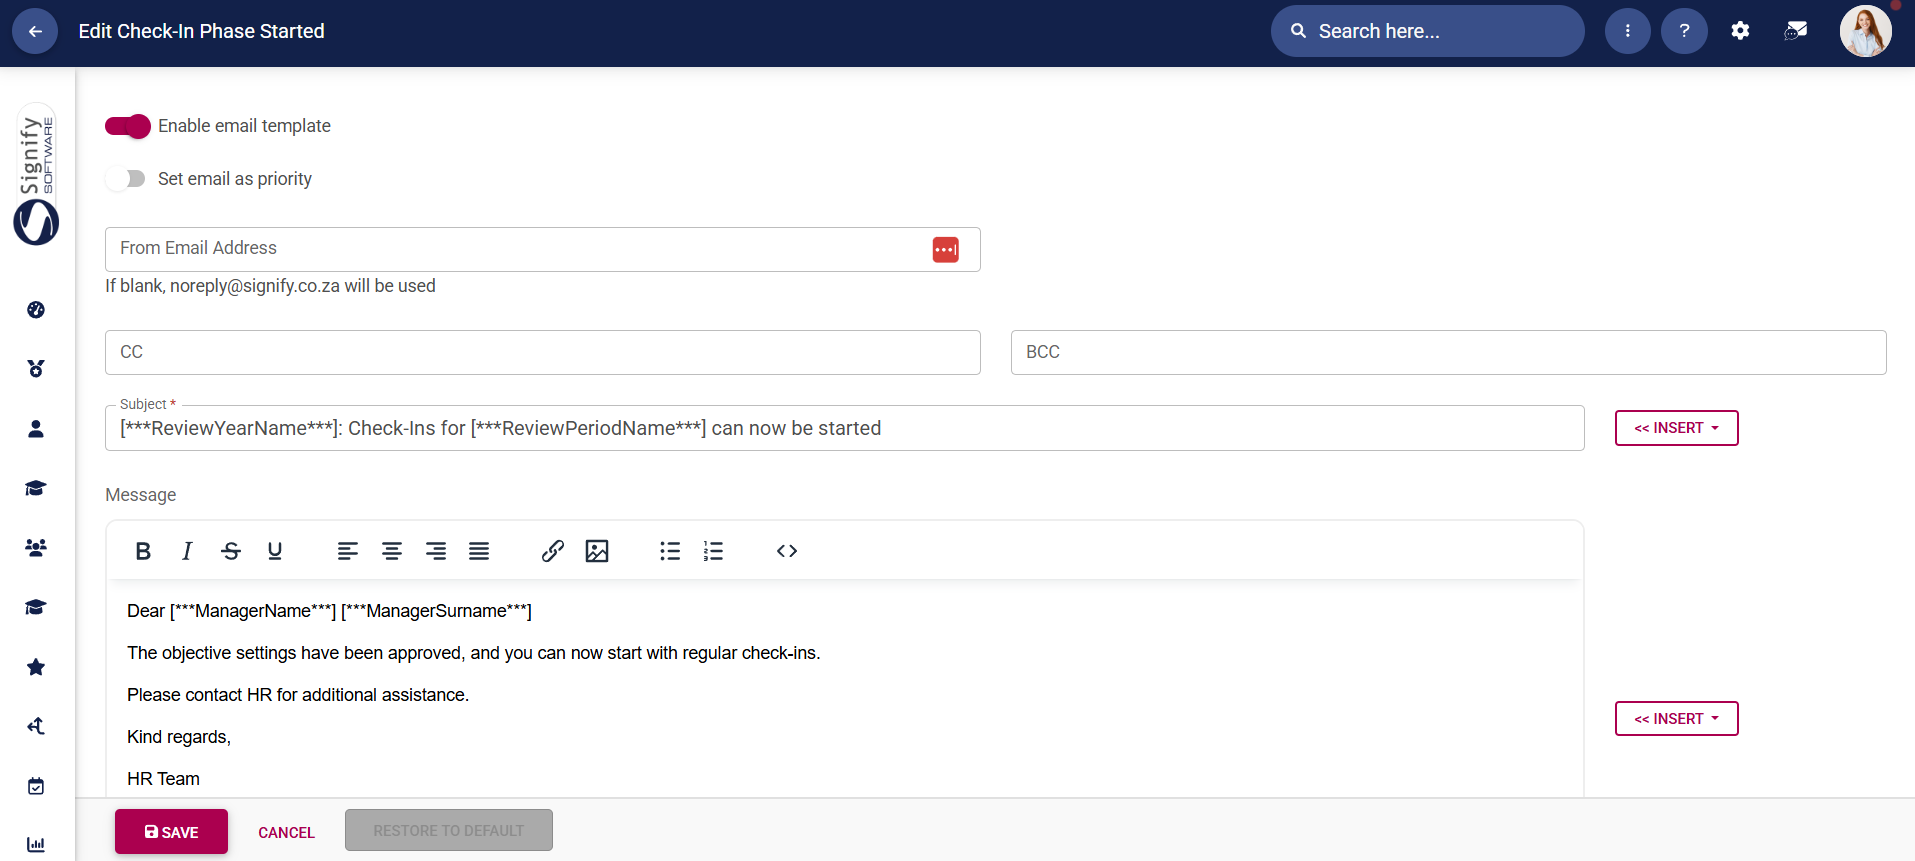
Task: Click the Signify Software logo
Action: [36, 174]
